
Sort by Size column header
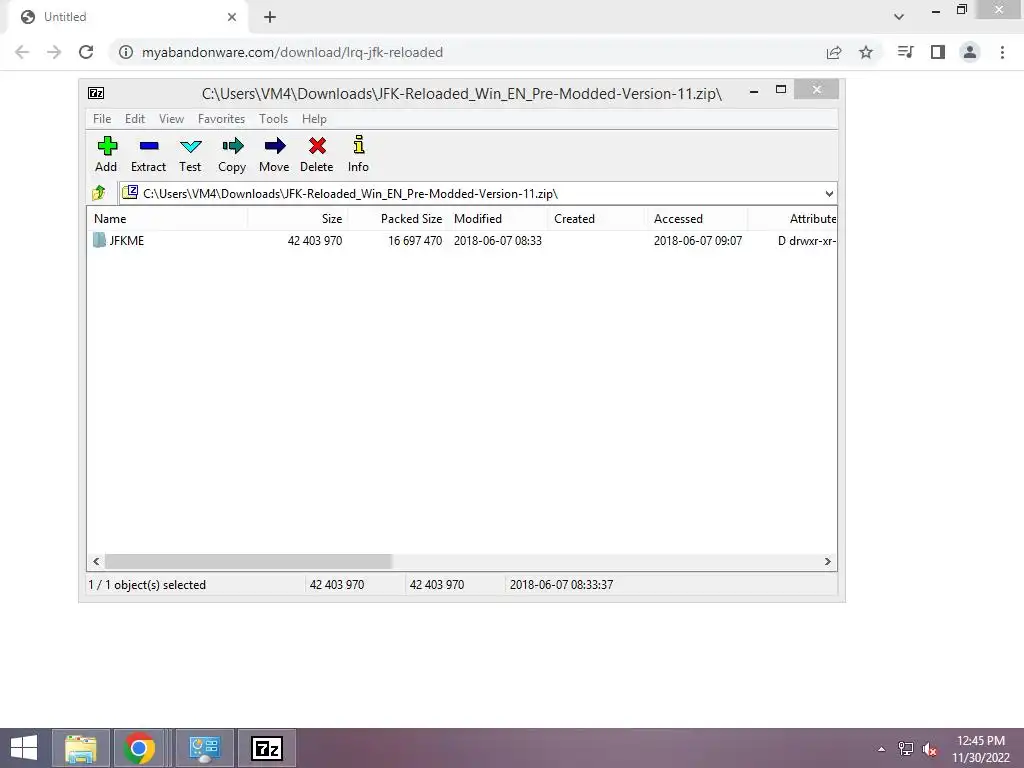pyautogui.click(x=297, y=219)
